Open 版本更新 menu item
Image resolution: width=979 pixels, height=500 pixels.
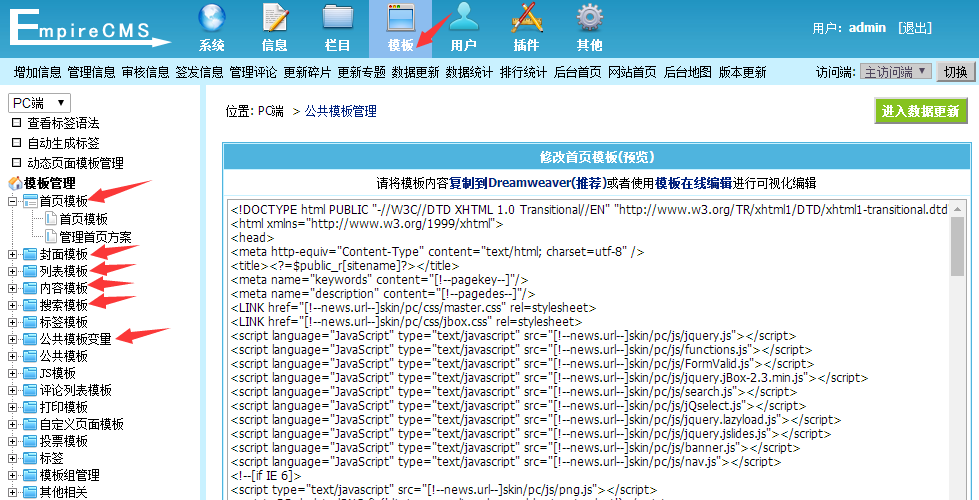pyautogui.click(x=742, y=72)
